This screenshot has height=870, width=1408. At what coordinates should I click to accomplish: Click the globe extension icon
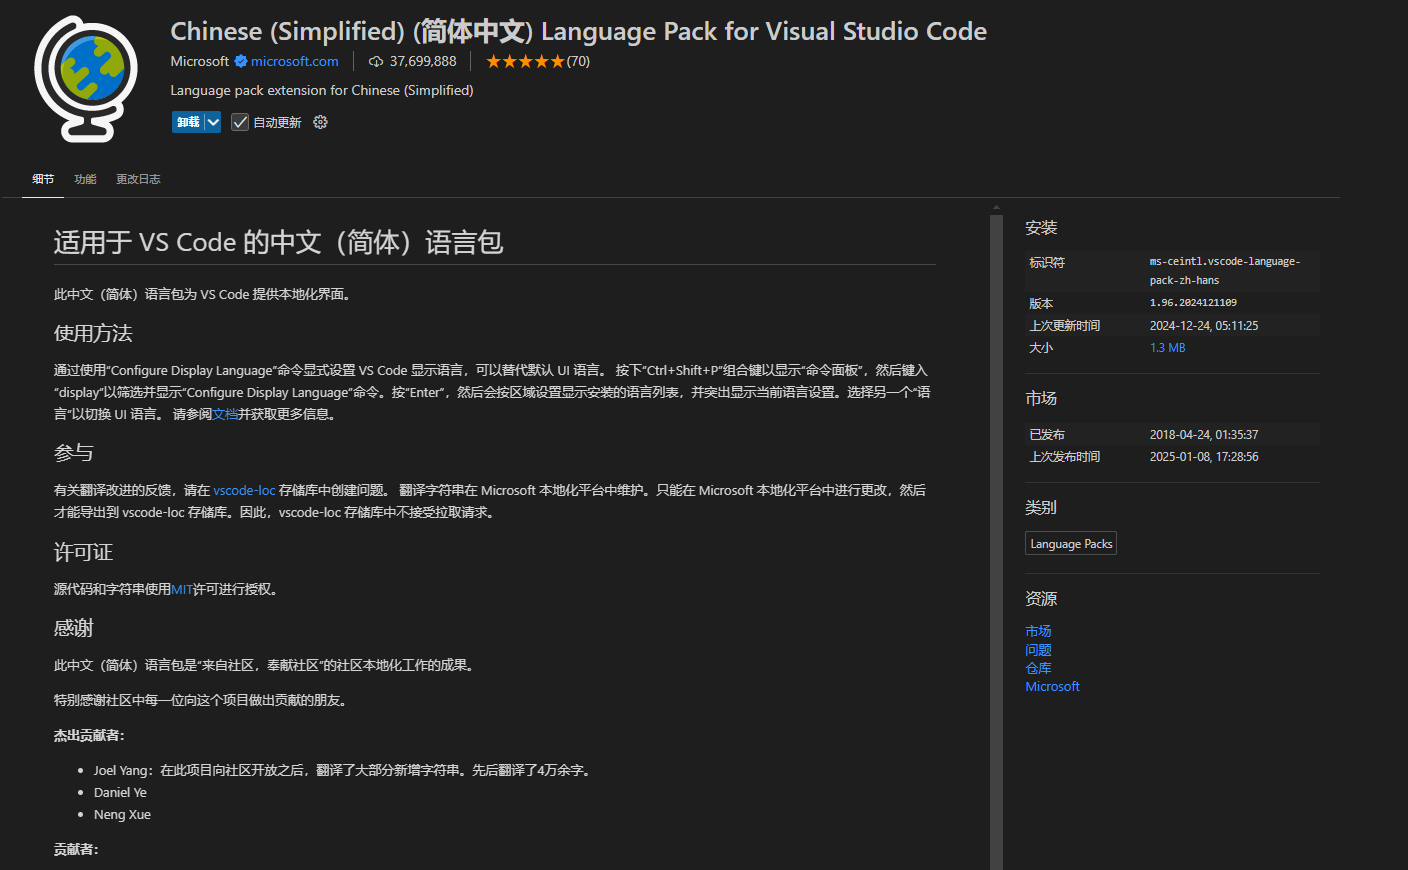coord(86,79)
